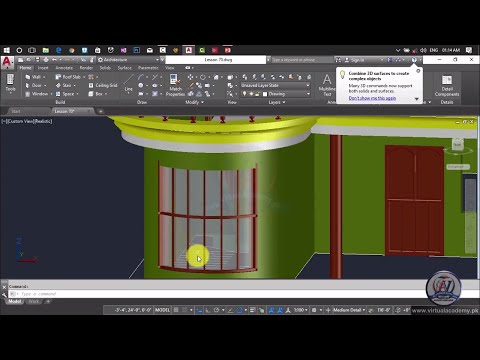Select the Stair tool
Screen dimensions: 480x360
(64, 85)
